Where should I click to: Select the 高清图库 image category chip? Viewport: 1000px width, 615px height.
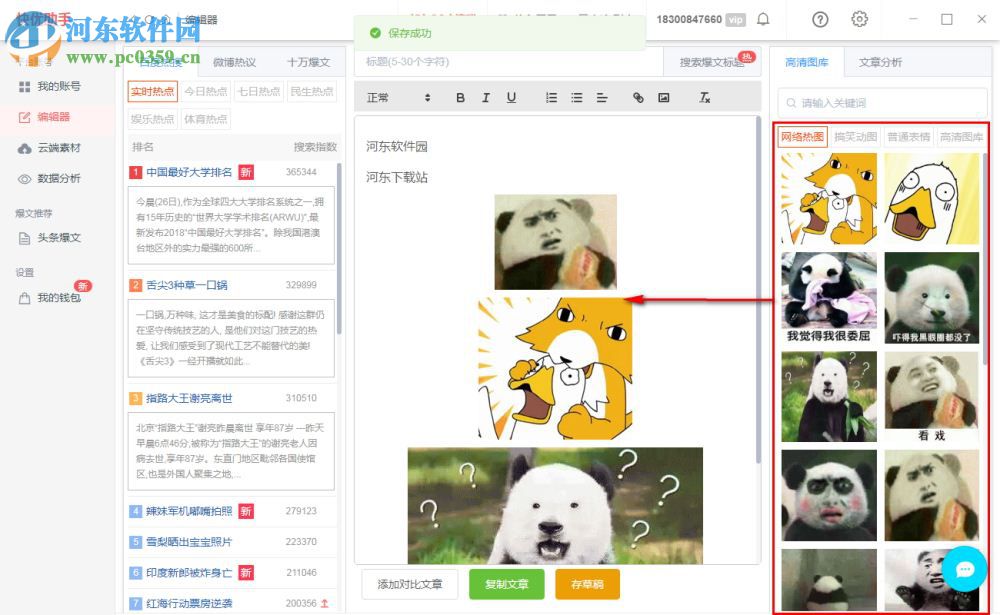[960, 137]
